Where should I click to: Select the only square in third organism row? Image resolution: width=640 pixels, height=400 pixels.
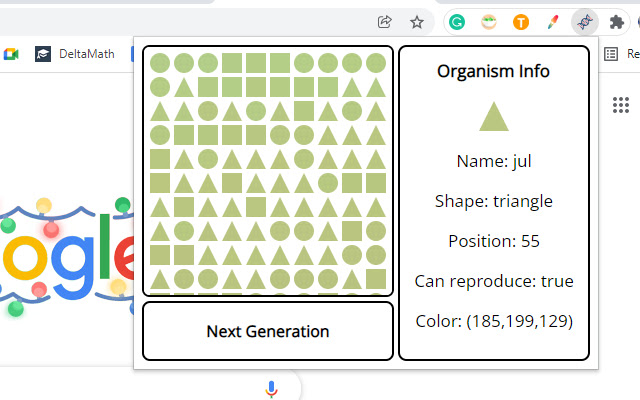click(304, 111)
